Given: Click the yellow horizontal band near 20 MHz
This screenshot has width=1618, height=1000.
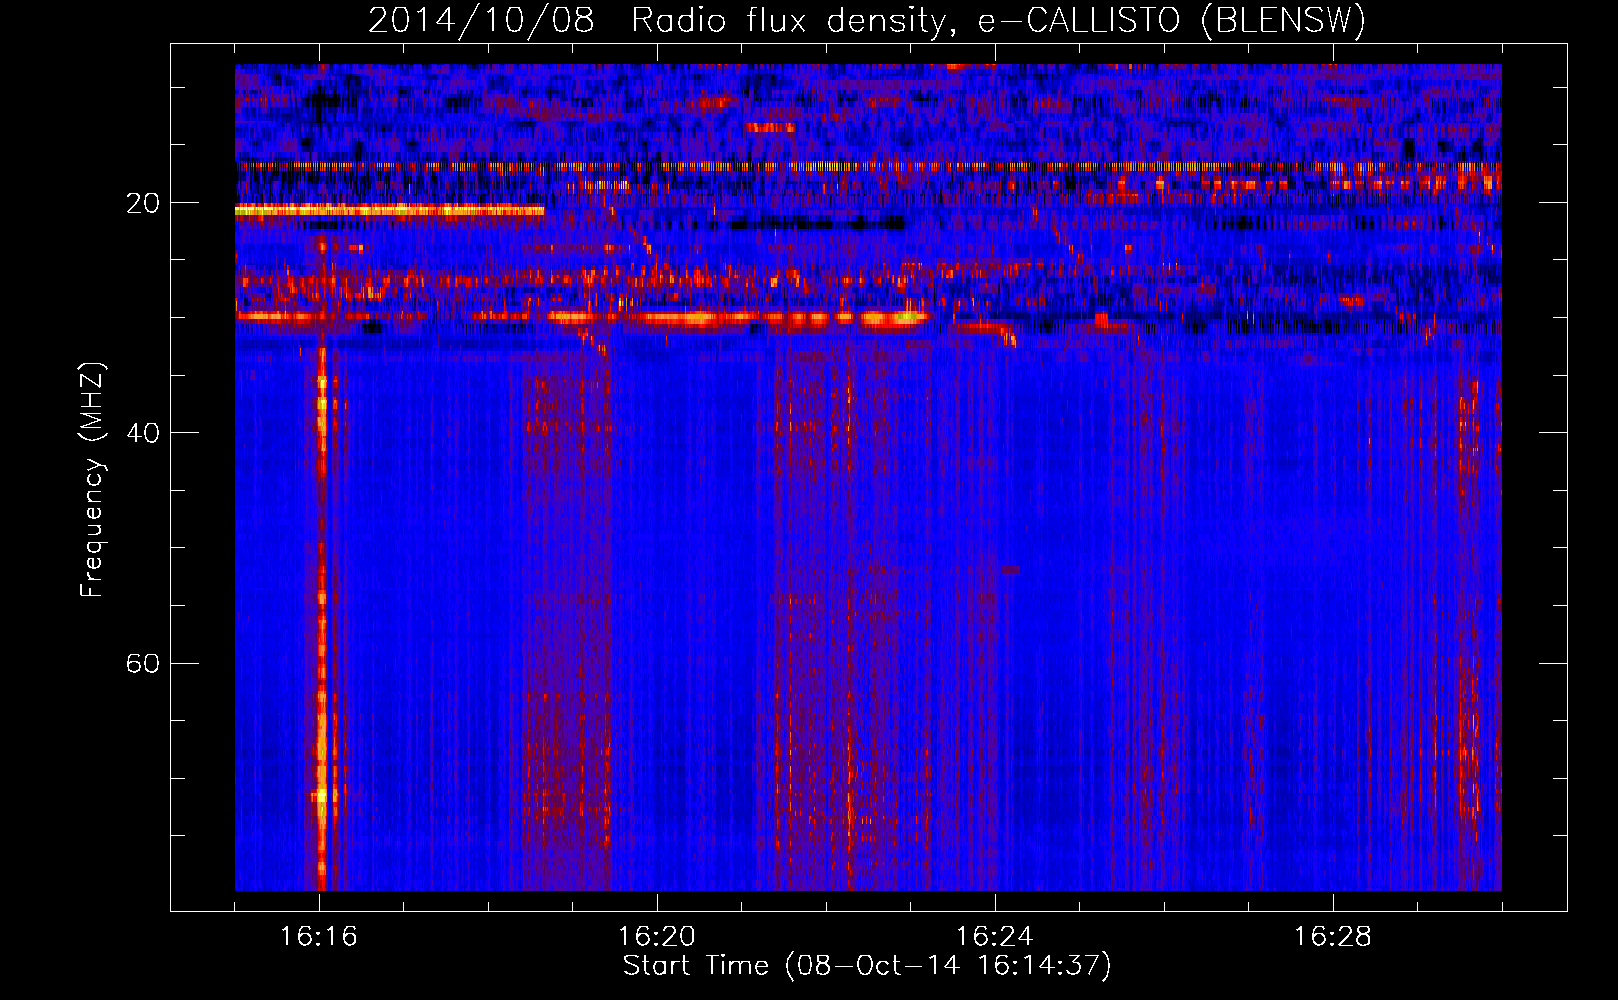Looking at the screenshot, I should point(390,210).
